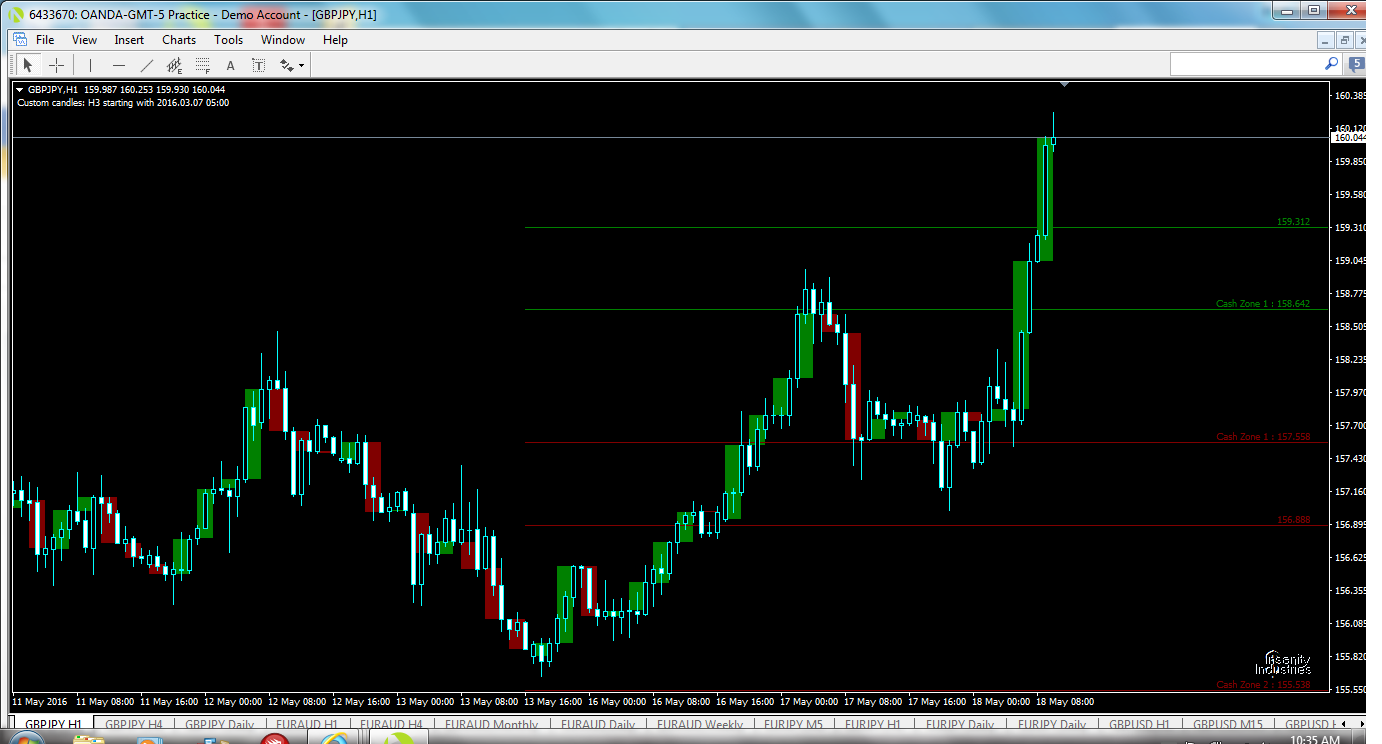Switch to the GBPJPY Daily chart tab
The height and width of the screenshot is (744, 1382).
219,724
